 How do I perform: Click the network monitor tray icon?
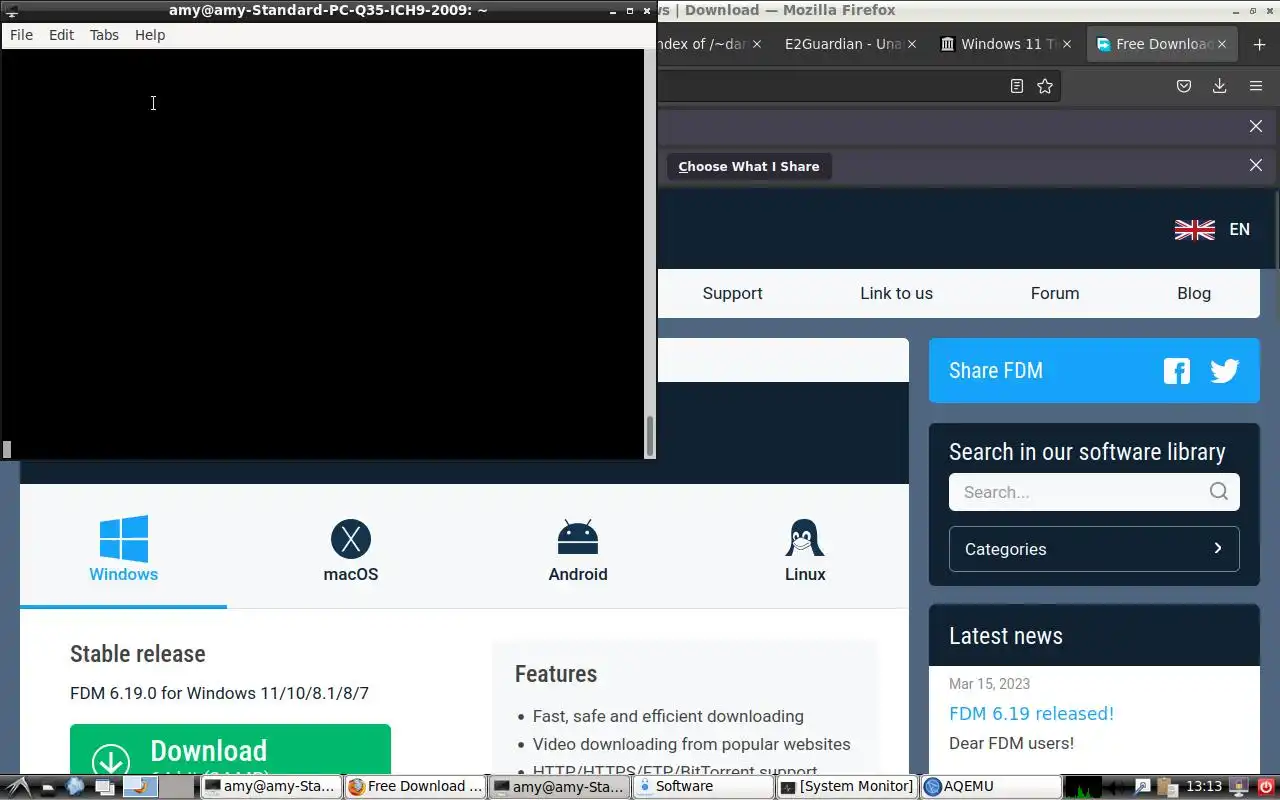point(1238,787)
